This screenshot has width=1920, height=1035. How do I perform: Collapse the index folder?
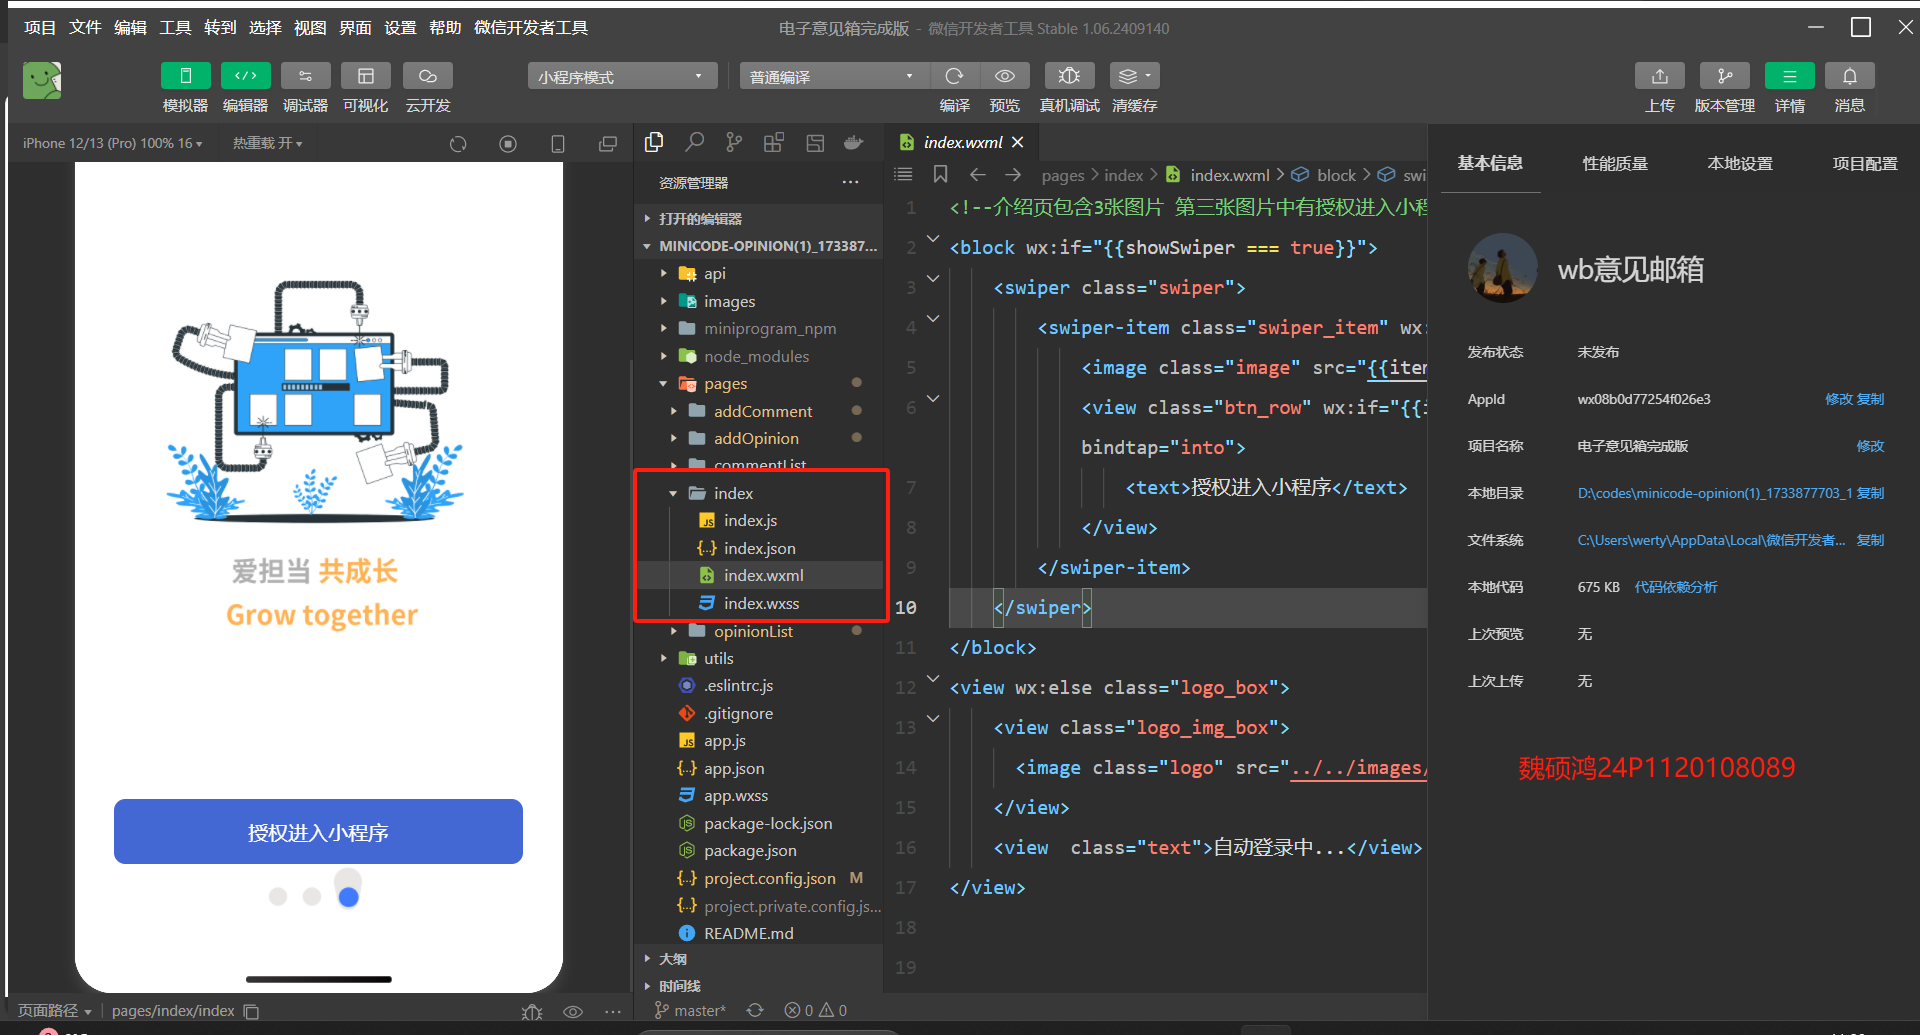(759, 493)
